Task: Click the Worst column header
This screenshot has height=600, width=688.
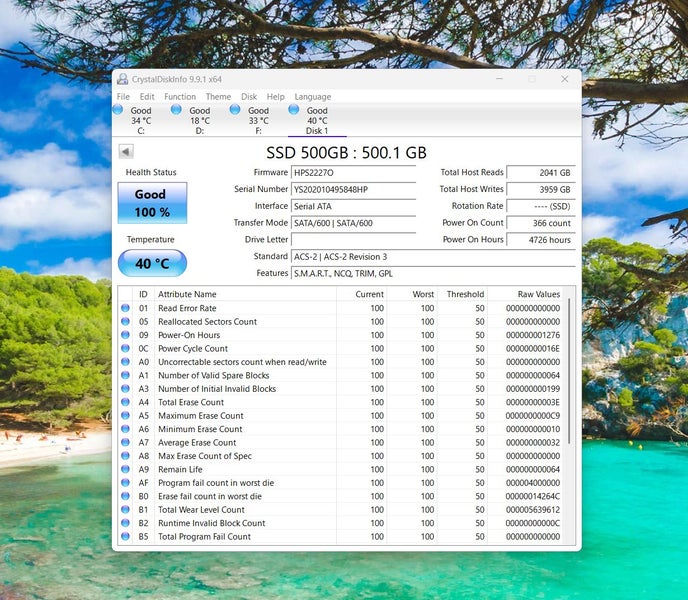Action: tap(412, 294)
